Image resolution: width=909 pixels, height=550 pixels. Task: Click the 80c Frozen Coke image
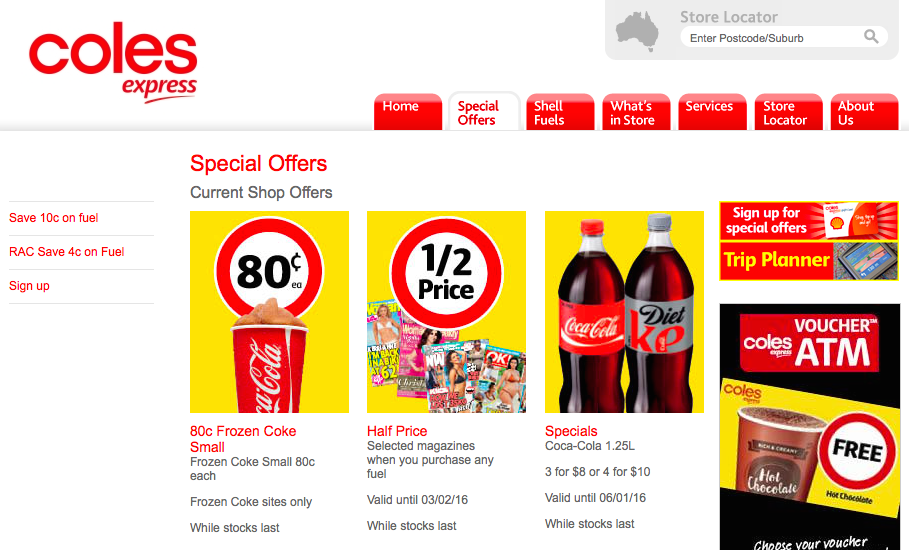coord(270,312)
